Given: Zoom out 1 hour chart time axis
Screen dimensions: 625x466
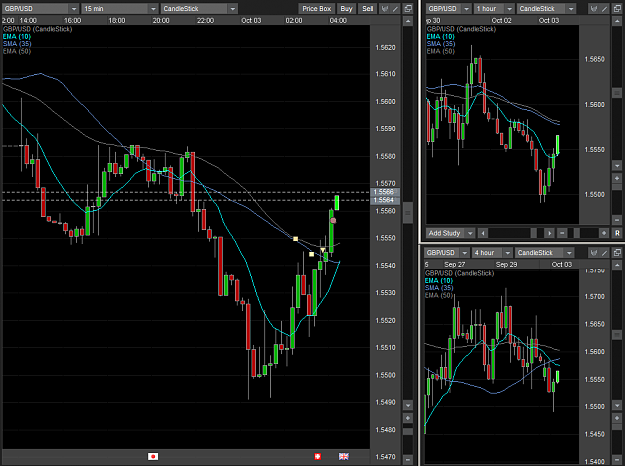Looking at the screenshot, I should click(x=562, y=233).
